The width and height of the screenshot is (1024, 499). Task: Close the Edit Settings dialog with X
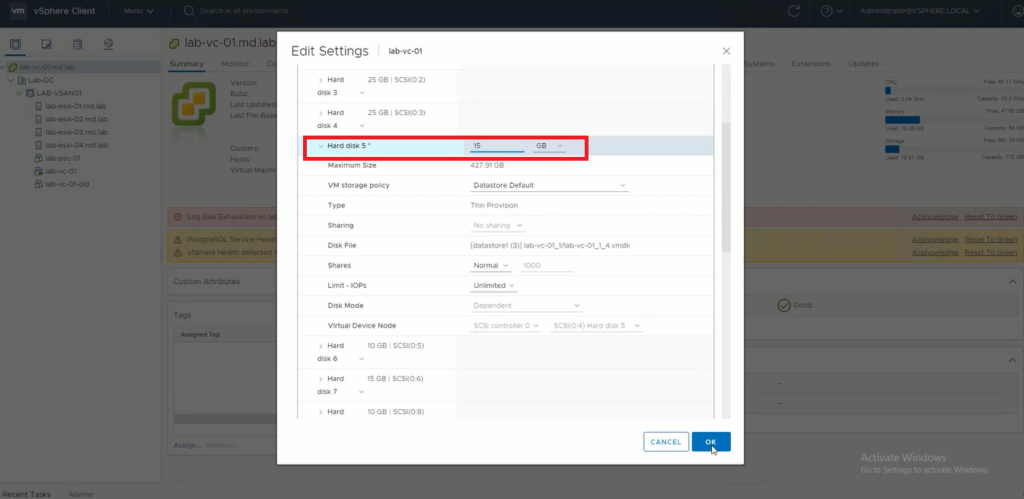[726, 51]
